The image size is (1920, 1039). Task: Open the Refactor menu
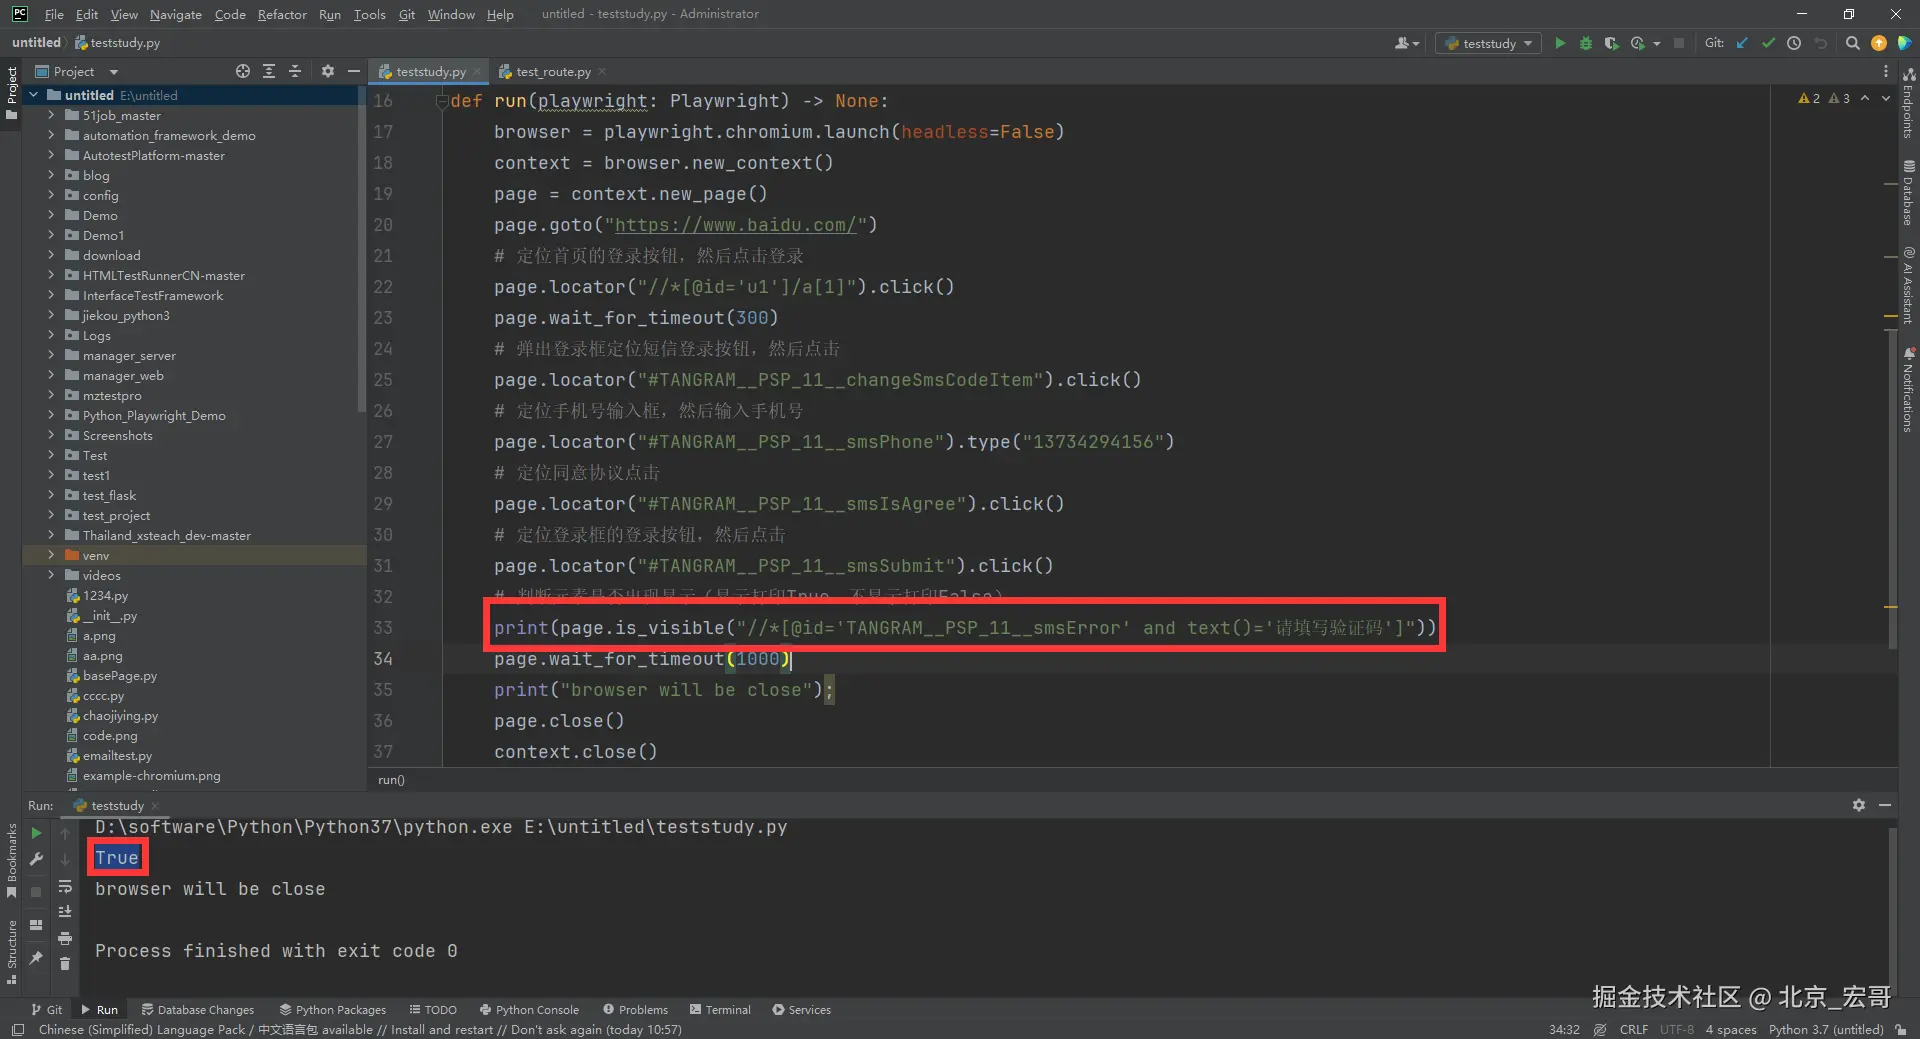[x=282, y=14]
